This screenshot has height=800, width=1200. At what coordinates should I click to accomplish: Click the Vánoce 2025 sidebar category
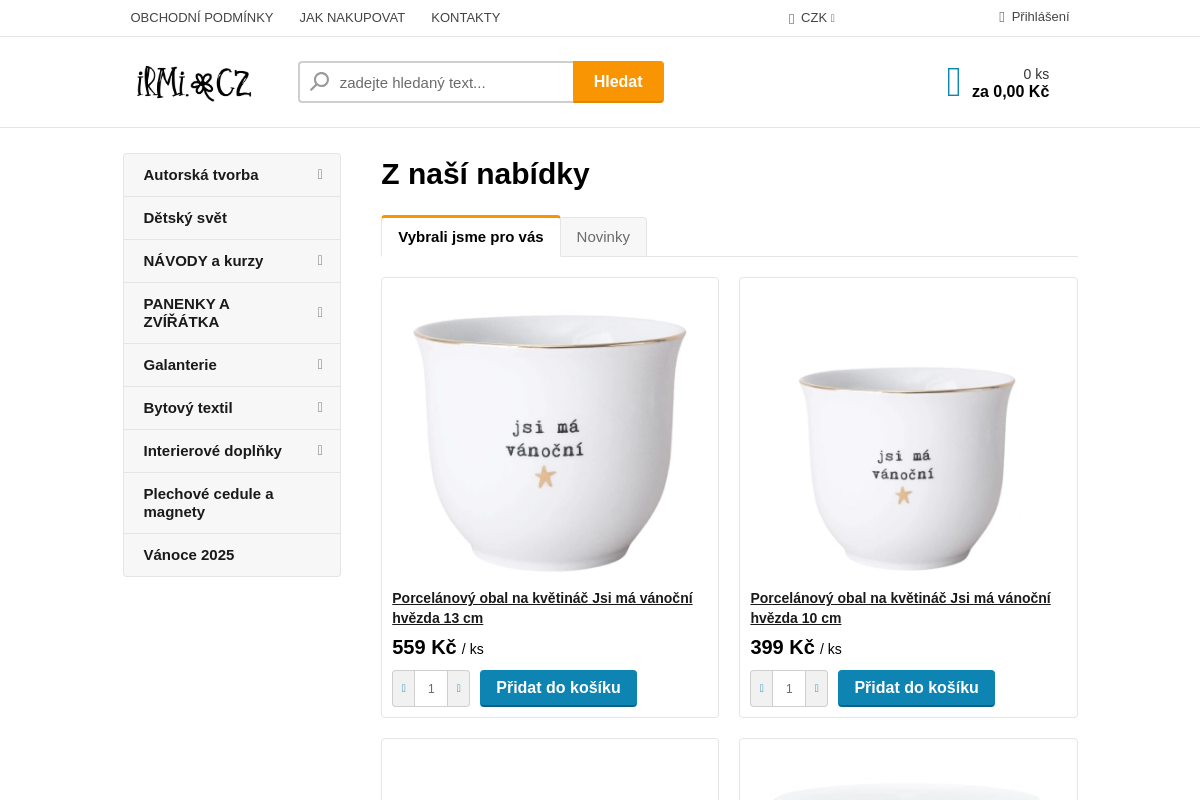pos(188,554)
